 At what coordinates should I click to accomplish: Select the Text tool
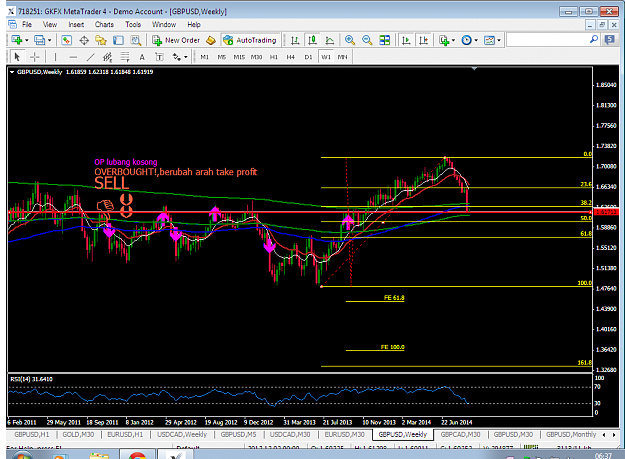142,57
